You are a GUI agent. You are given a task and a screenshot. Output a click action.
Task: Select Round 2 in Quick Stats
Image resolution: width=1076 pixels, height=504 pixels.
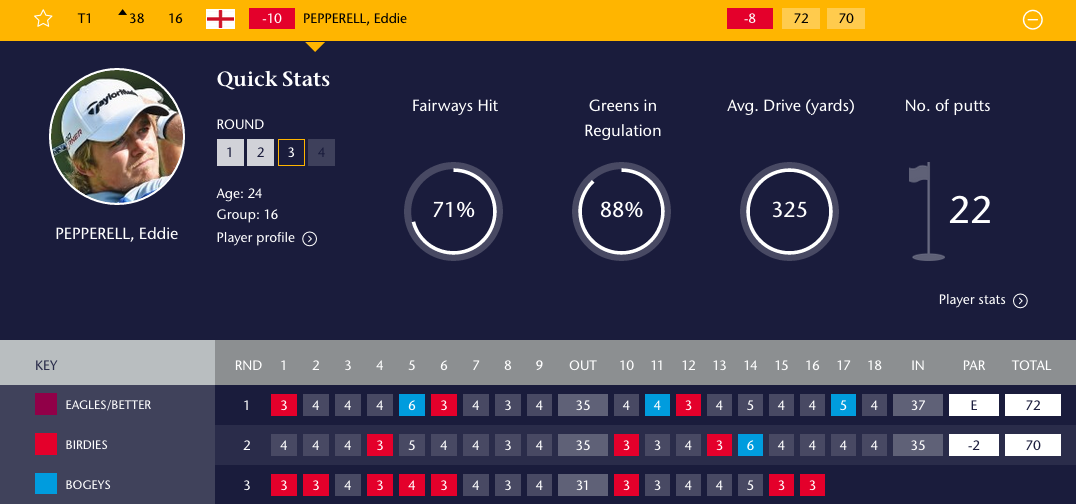point(260,152)
